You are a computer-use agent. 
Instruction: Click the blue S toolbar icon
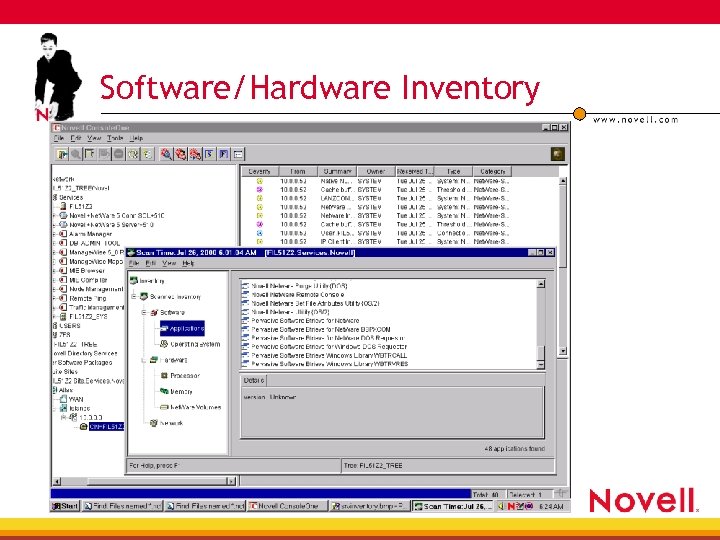point(209,154)
